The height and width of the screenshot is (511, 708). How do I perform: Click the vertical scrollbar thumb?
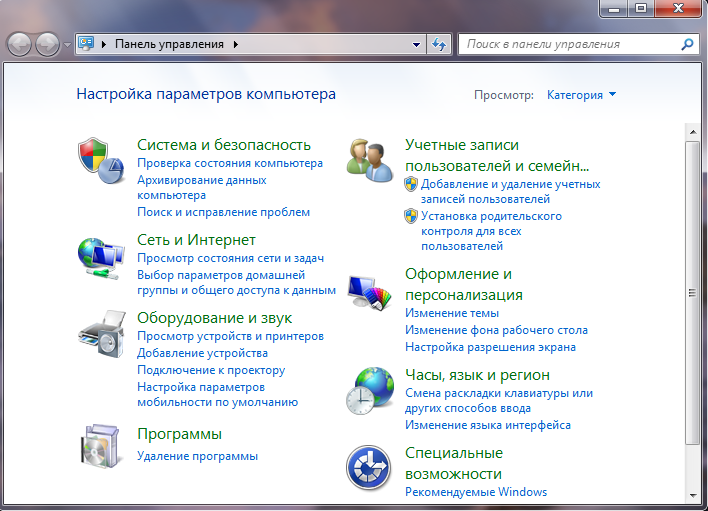click(x=692, y=293)
